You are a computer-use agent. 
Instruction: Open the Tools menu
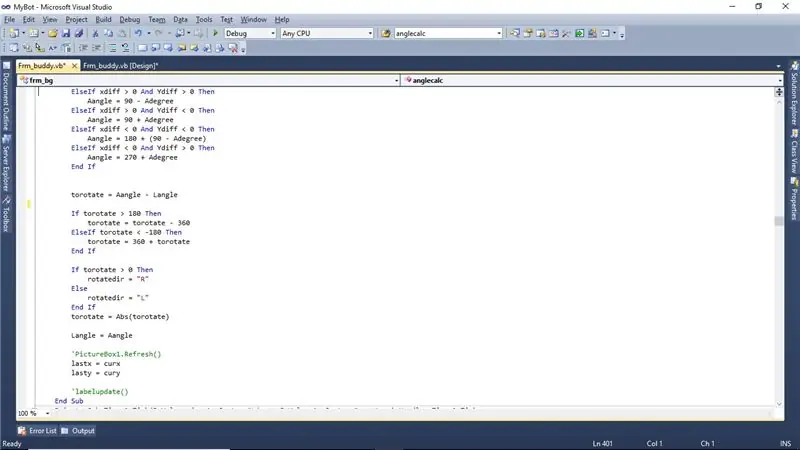(204, 19)
